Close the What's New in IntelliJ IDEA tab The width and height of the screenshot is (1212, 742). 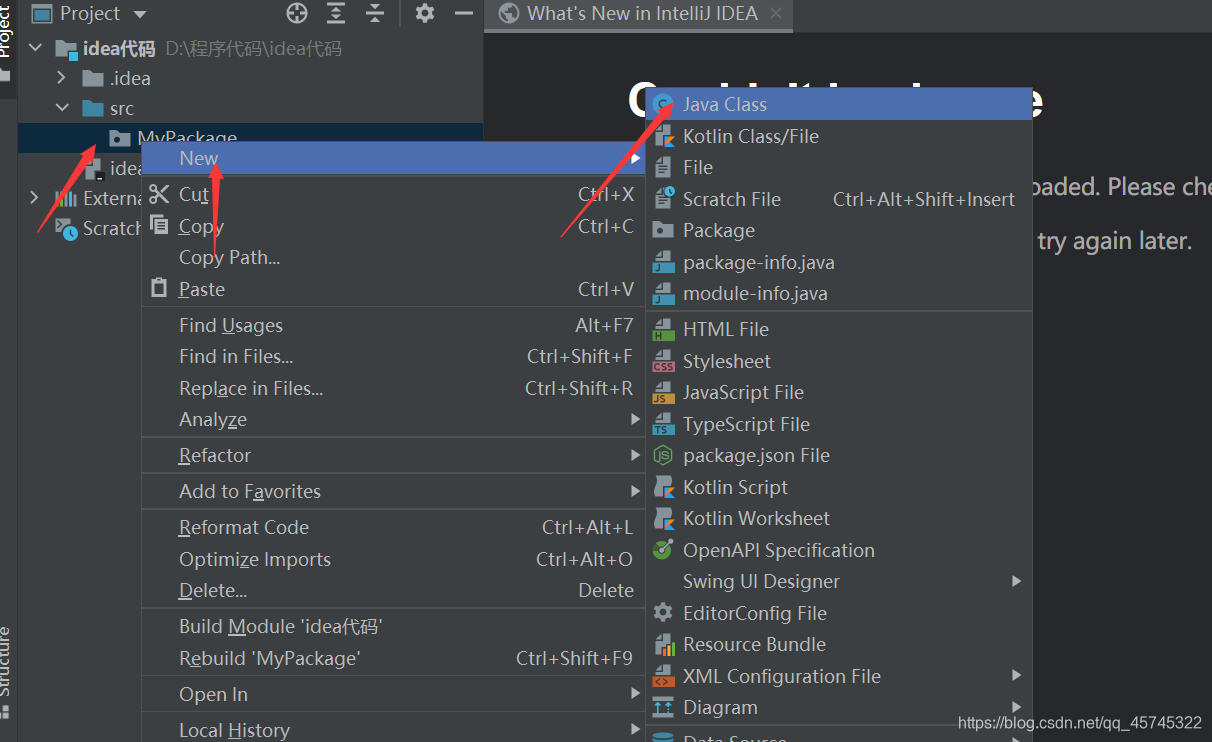click(x=776, y=13)
